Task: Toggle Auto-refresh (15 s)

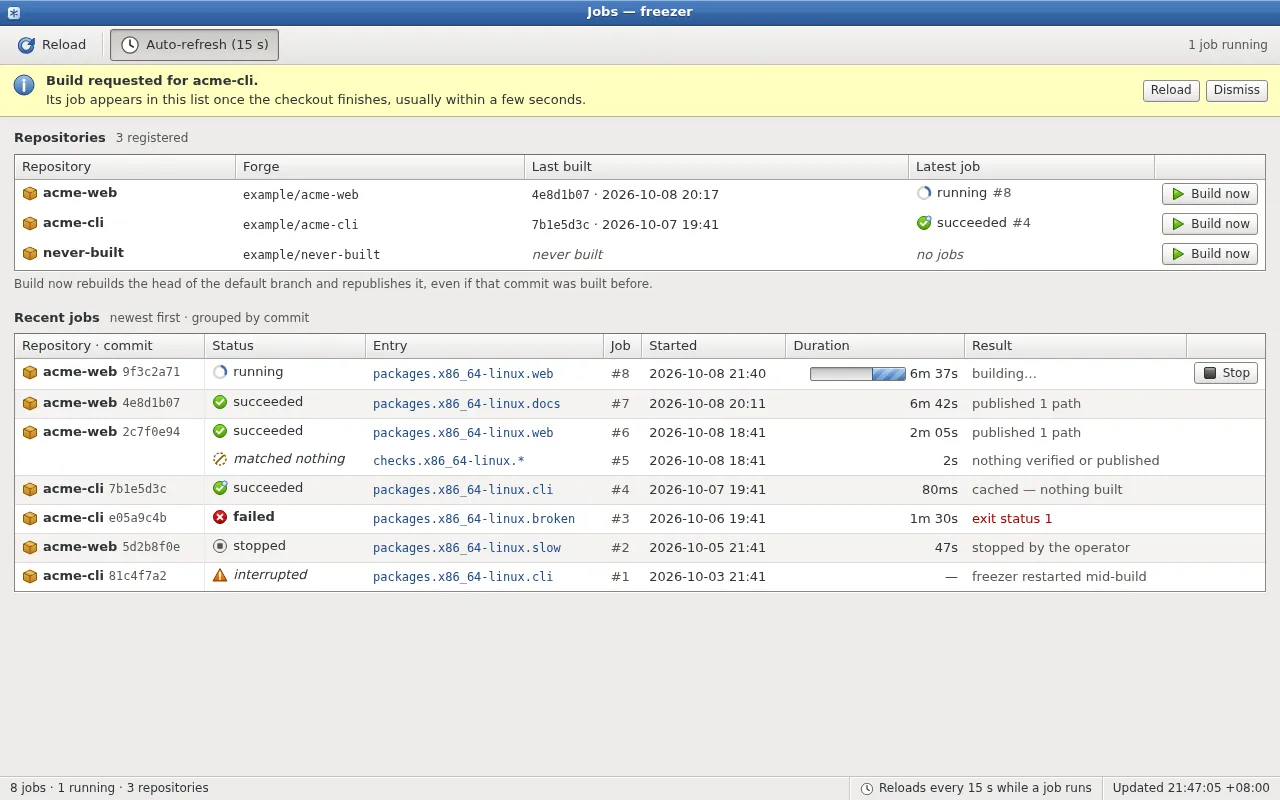Action: pos(194,45)
